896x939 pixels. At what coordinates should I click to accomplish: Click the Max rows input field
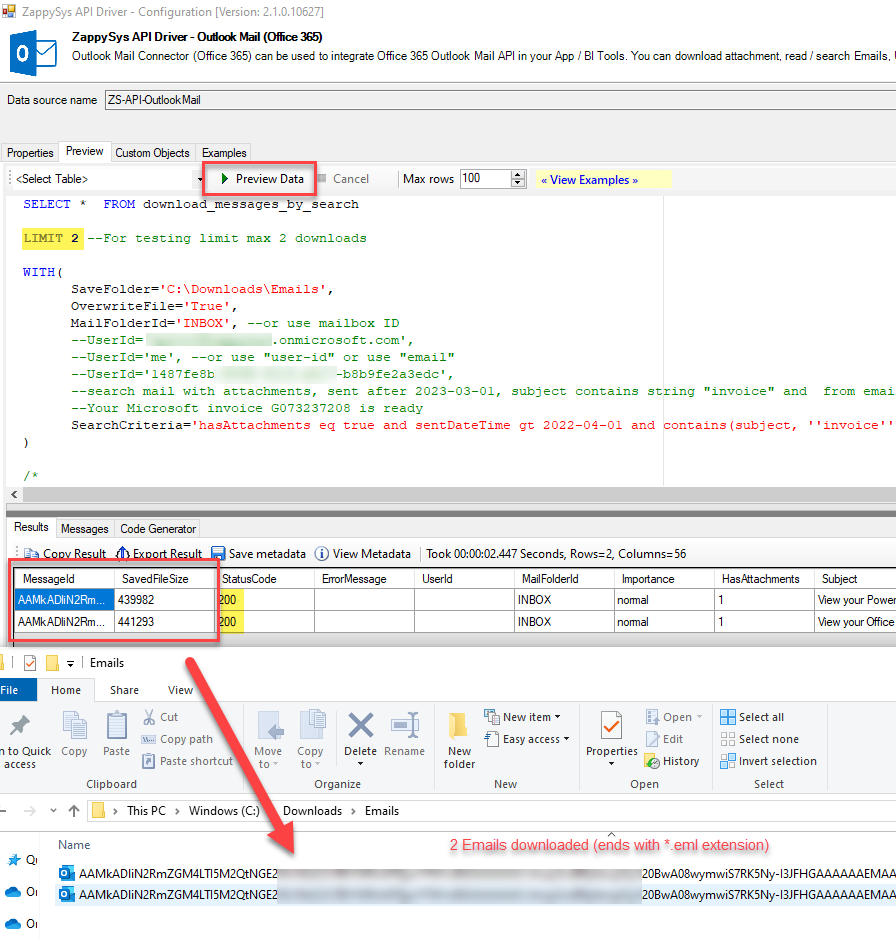click(486, 178)
